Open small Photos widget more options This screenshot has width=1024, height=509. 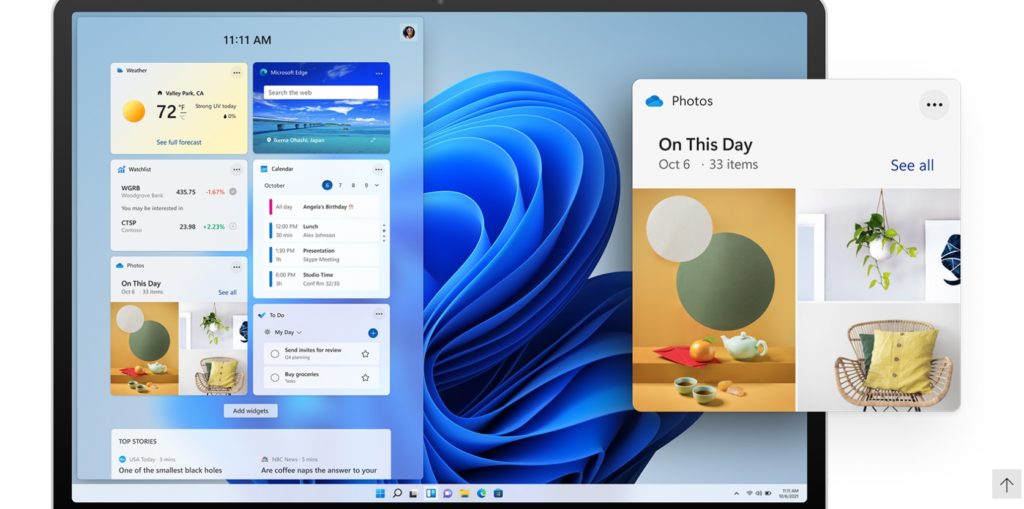[x=236, y=267]
